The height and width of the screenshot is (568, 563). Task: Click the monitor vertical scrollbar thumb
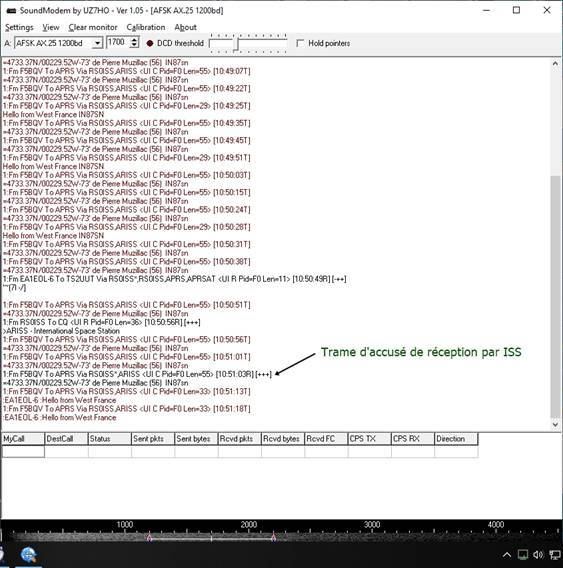555,296
